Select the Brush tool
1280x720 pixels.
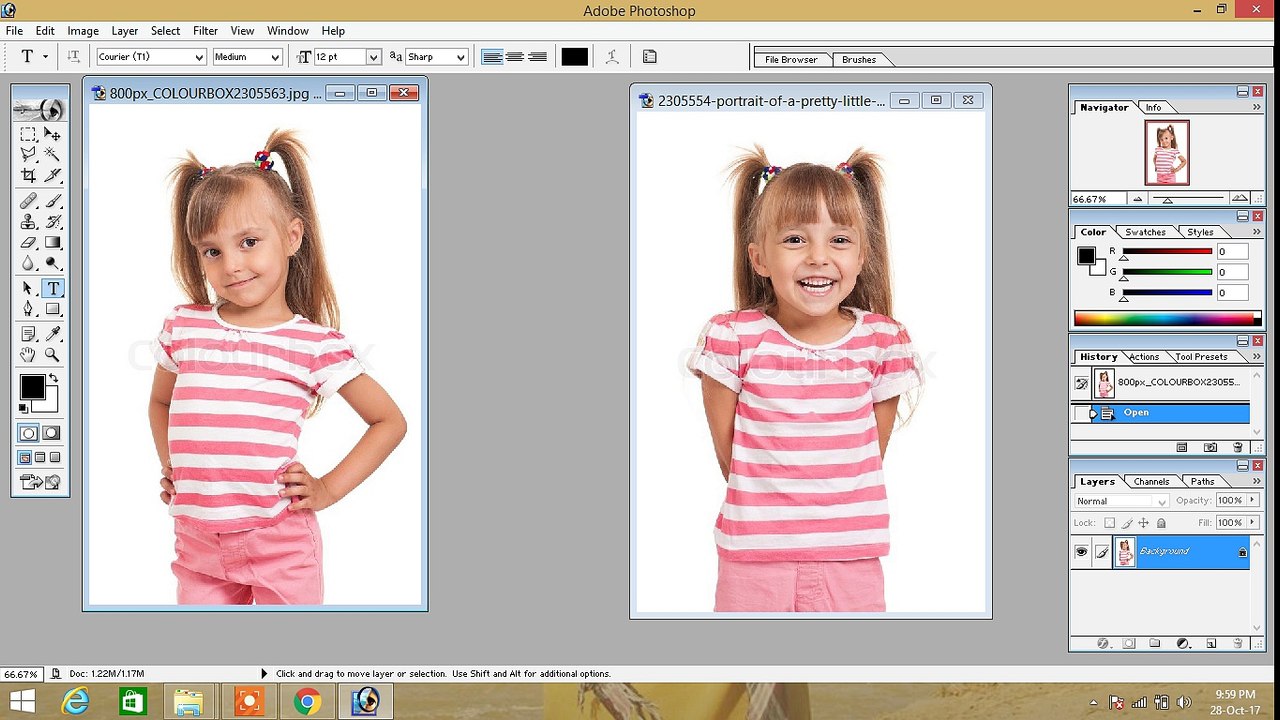point(54,201)
